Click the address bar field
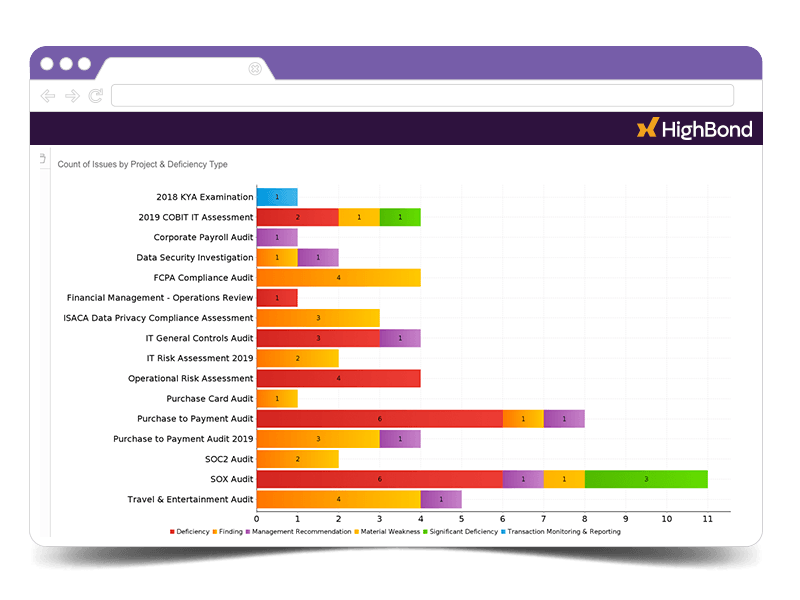 coord(421,96)
